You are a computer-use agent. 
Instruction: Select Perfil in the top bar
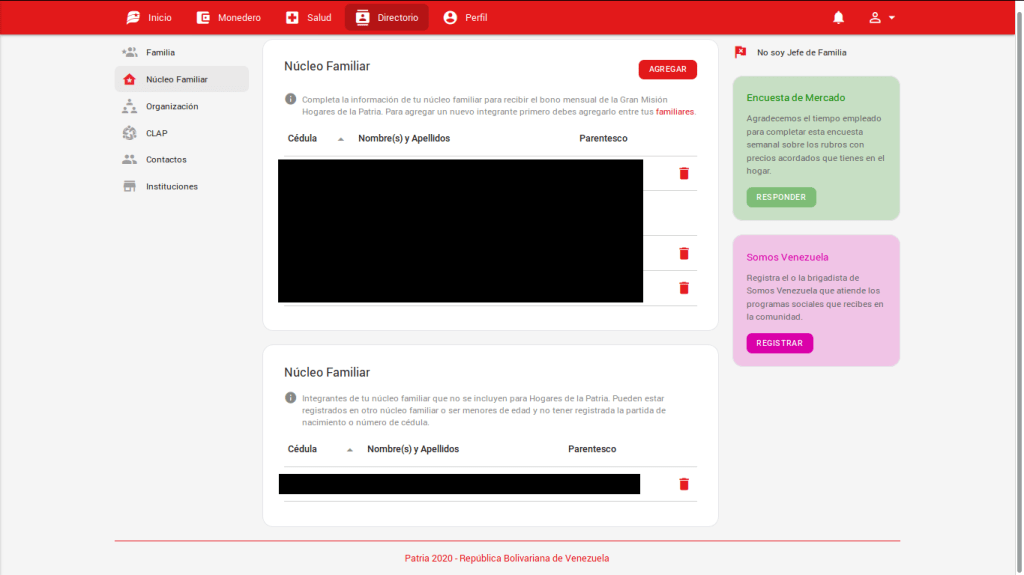tap(465, 17)
